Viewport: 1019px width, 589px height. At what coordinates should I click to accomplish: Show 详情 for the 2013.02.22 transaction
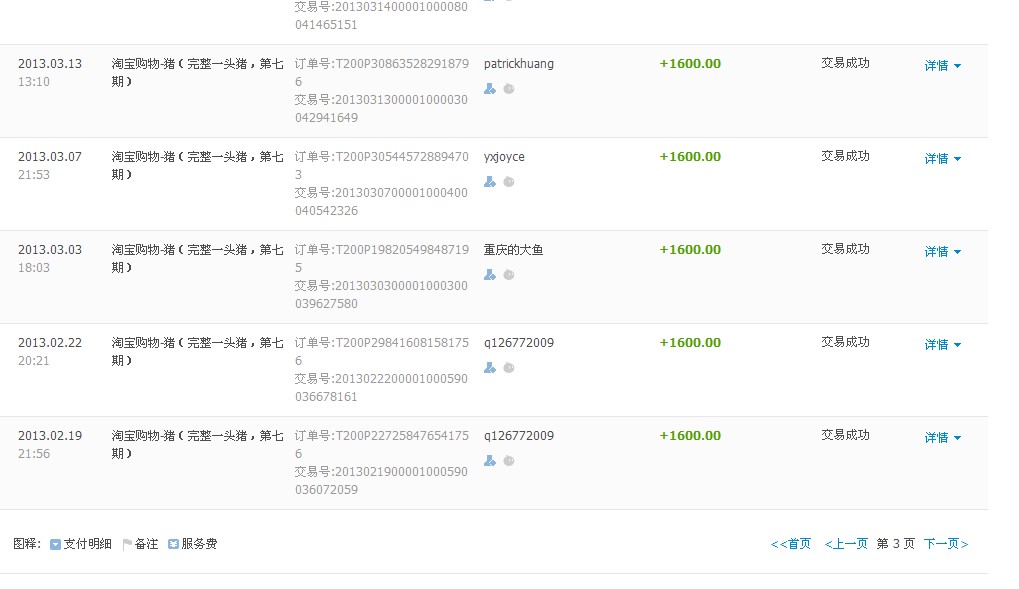(x=942, y=345)
